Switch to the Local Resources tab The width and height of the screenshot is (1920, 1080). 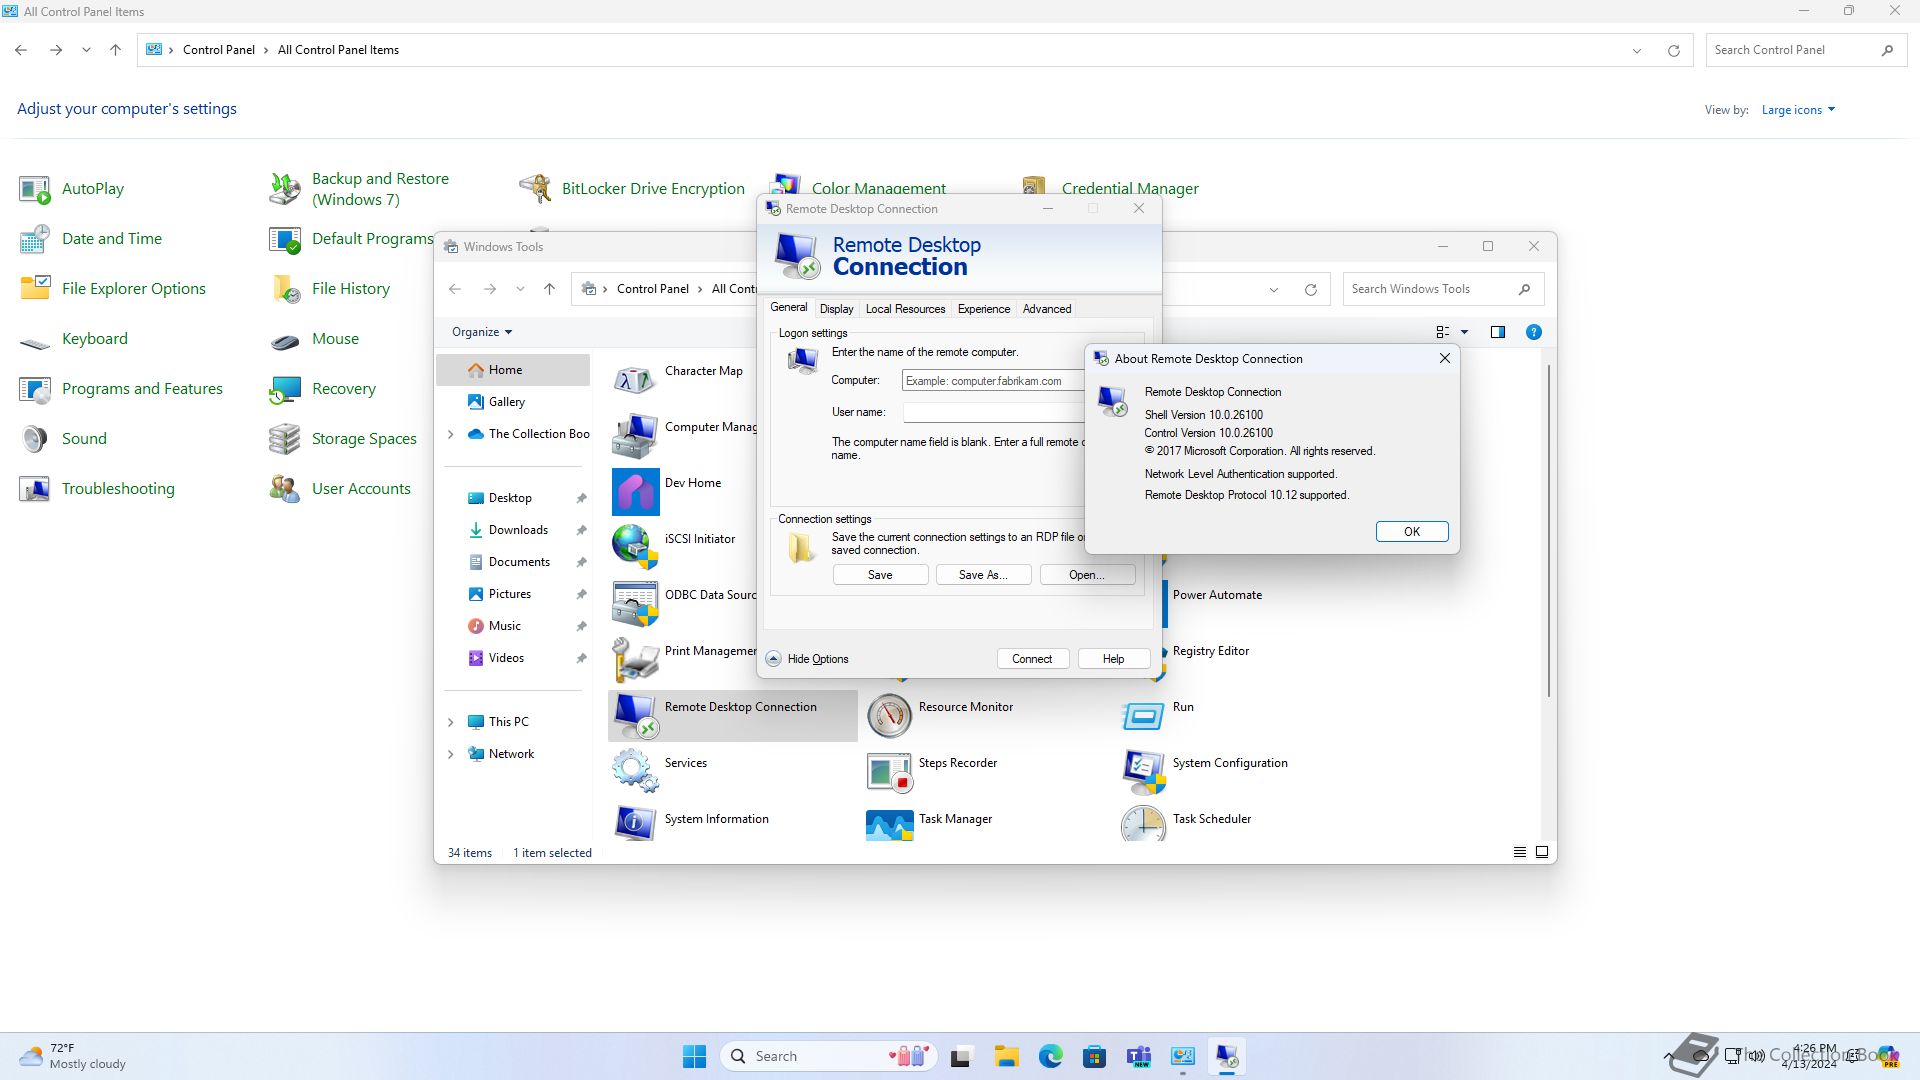click(x=905, y=309)
